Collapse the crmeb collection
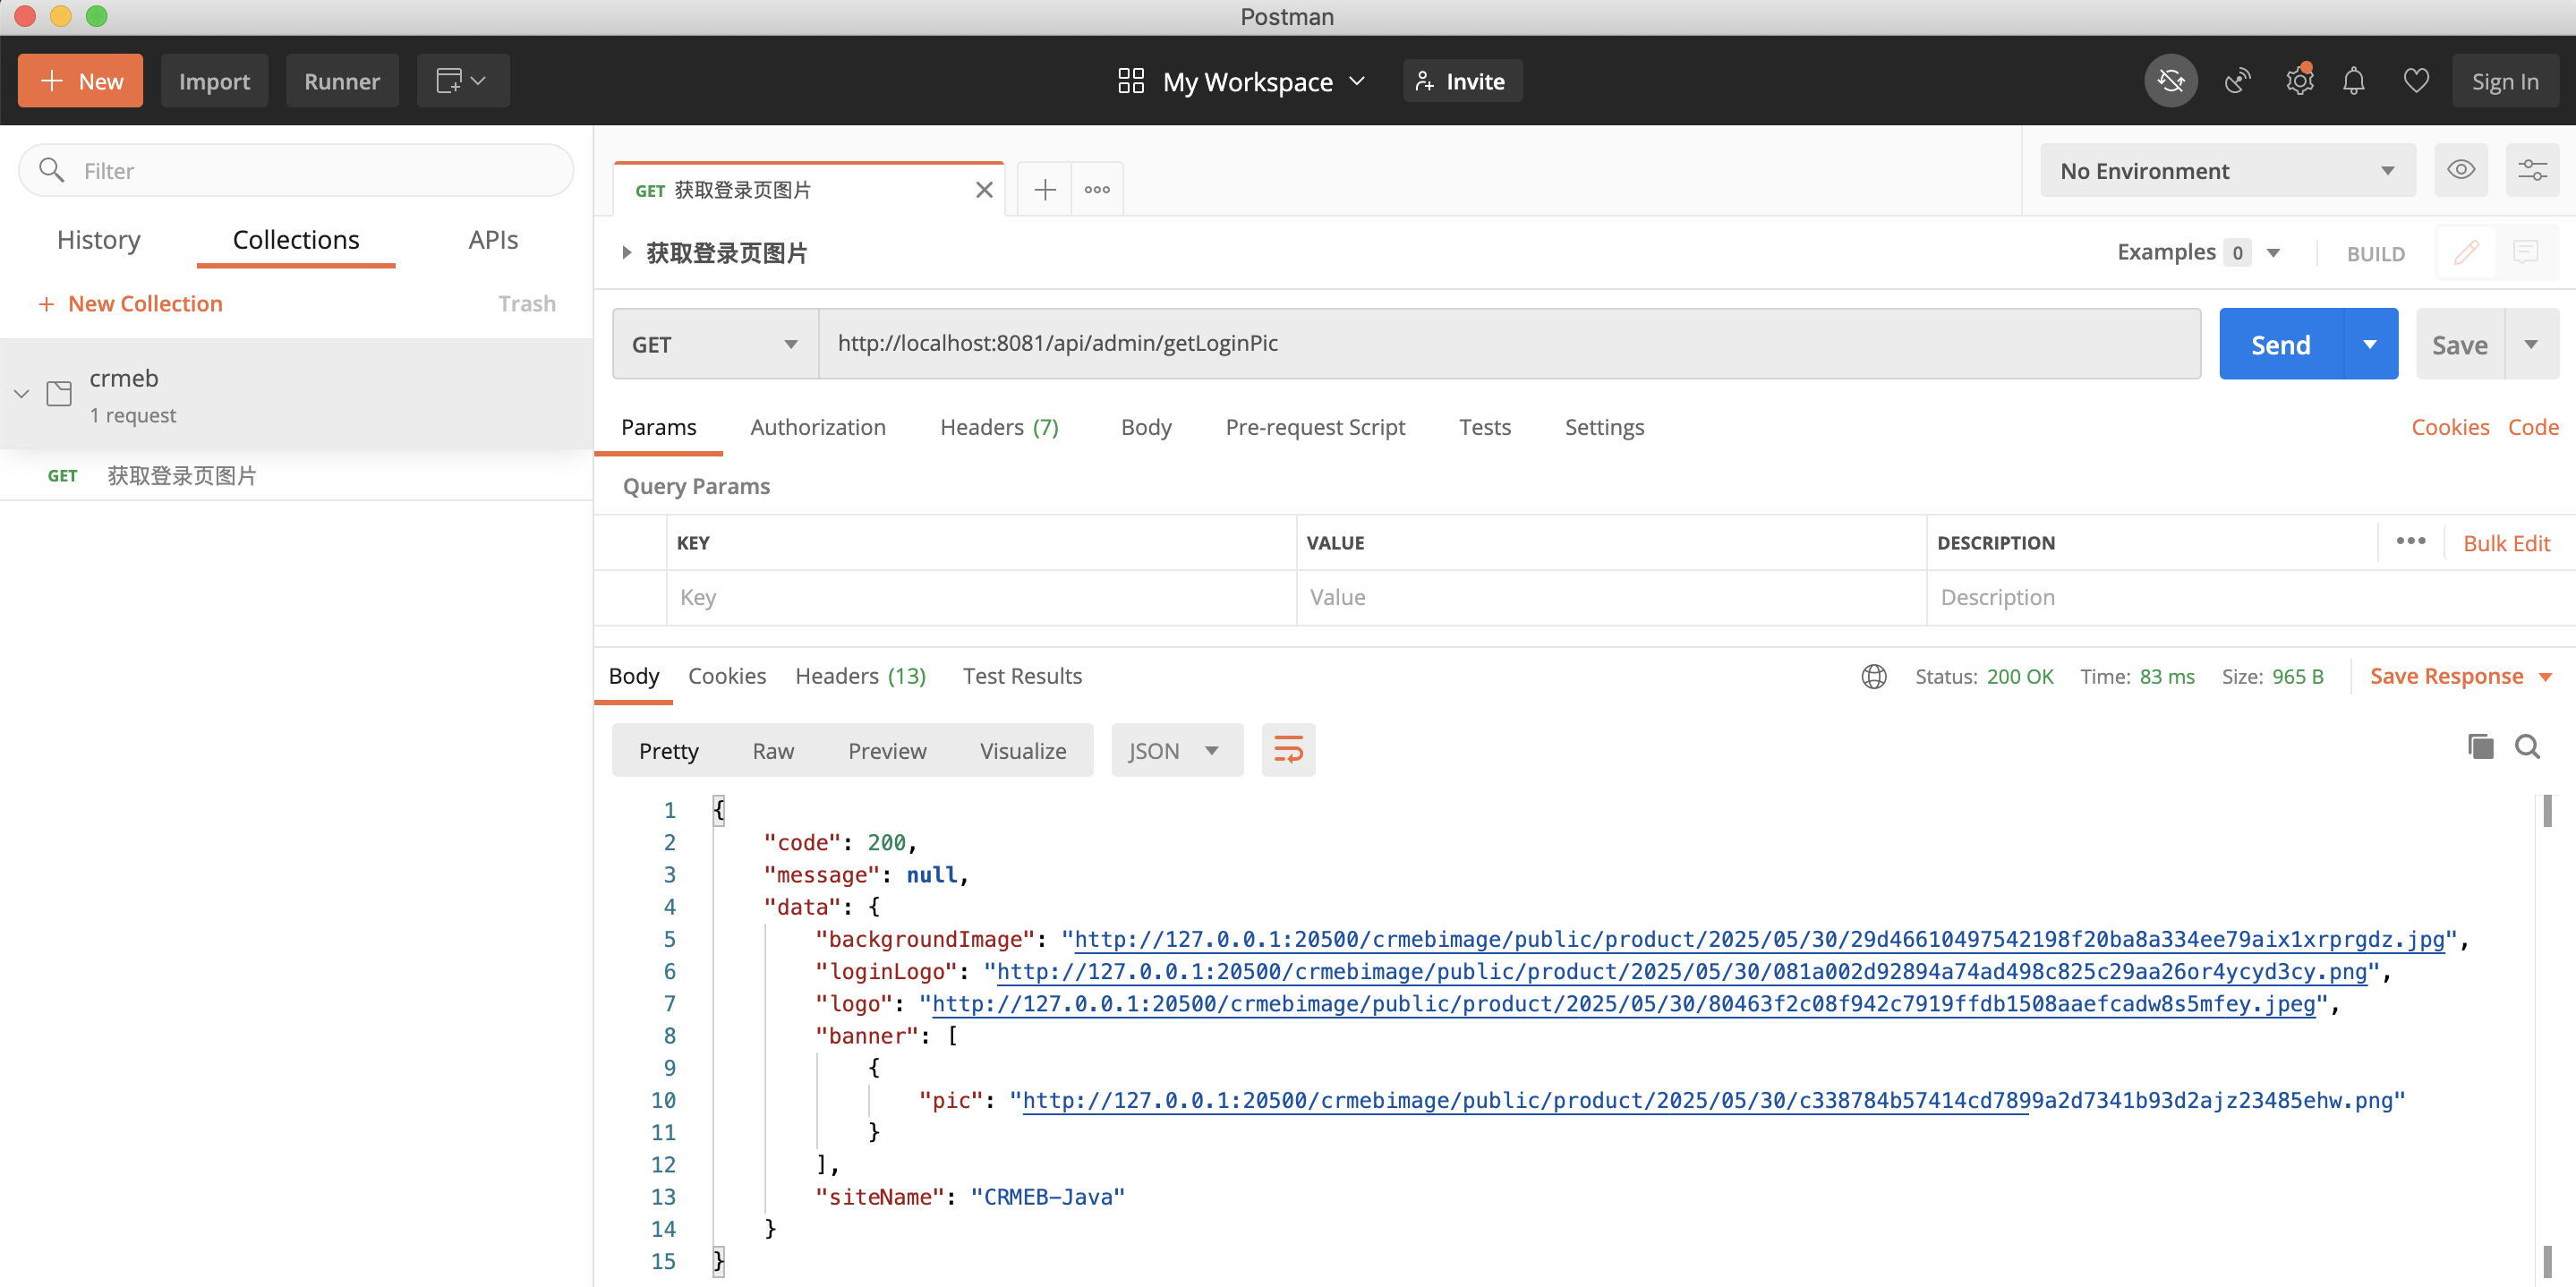2576x1287 pixels. point(22,394)
